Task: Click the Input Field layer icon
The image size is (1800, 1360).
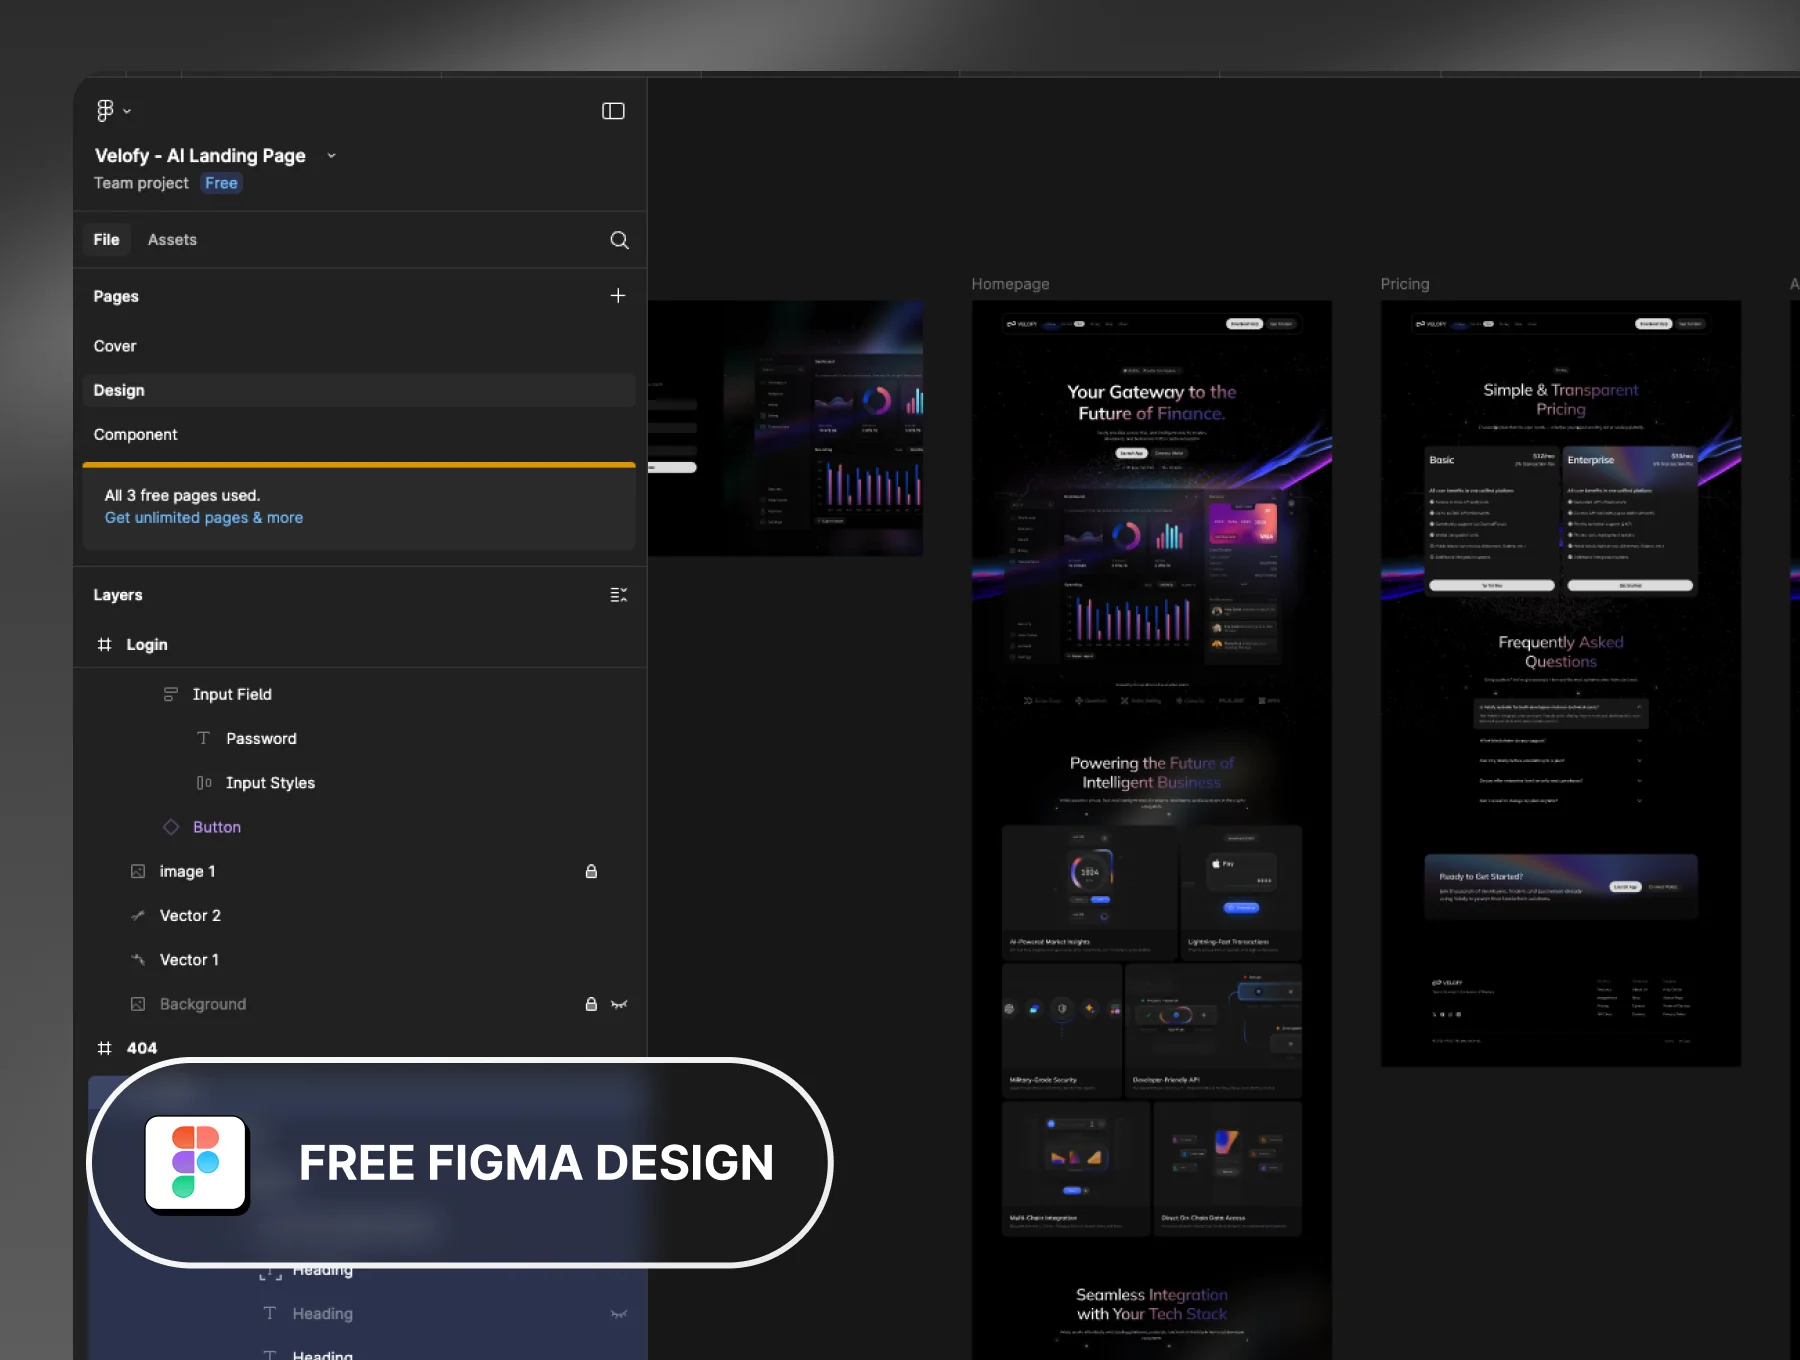Action: [x=171, y=694]
